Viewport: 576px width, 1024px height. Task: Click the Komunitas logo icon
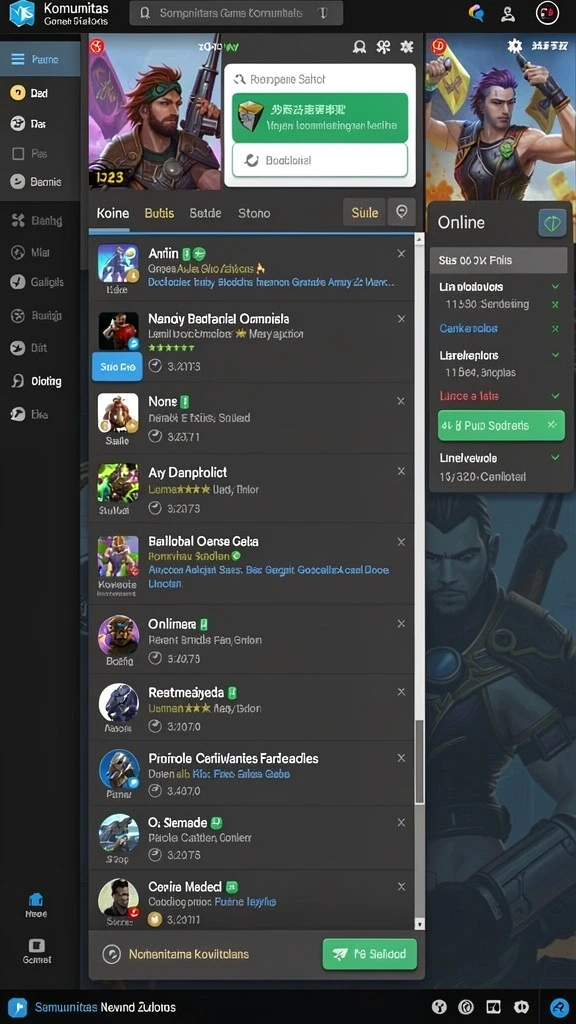(x=20, y=13)
